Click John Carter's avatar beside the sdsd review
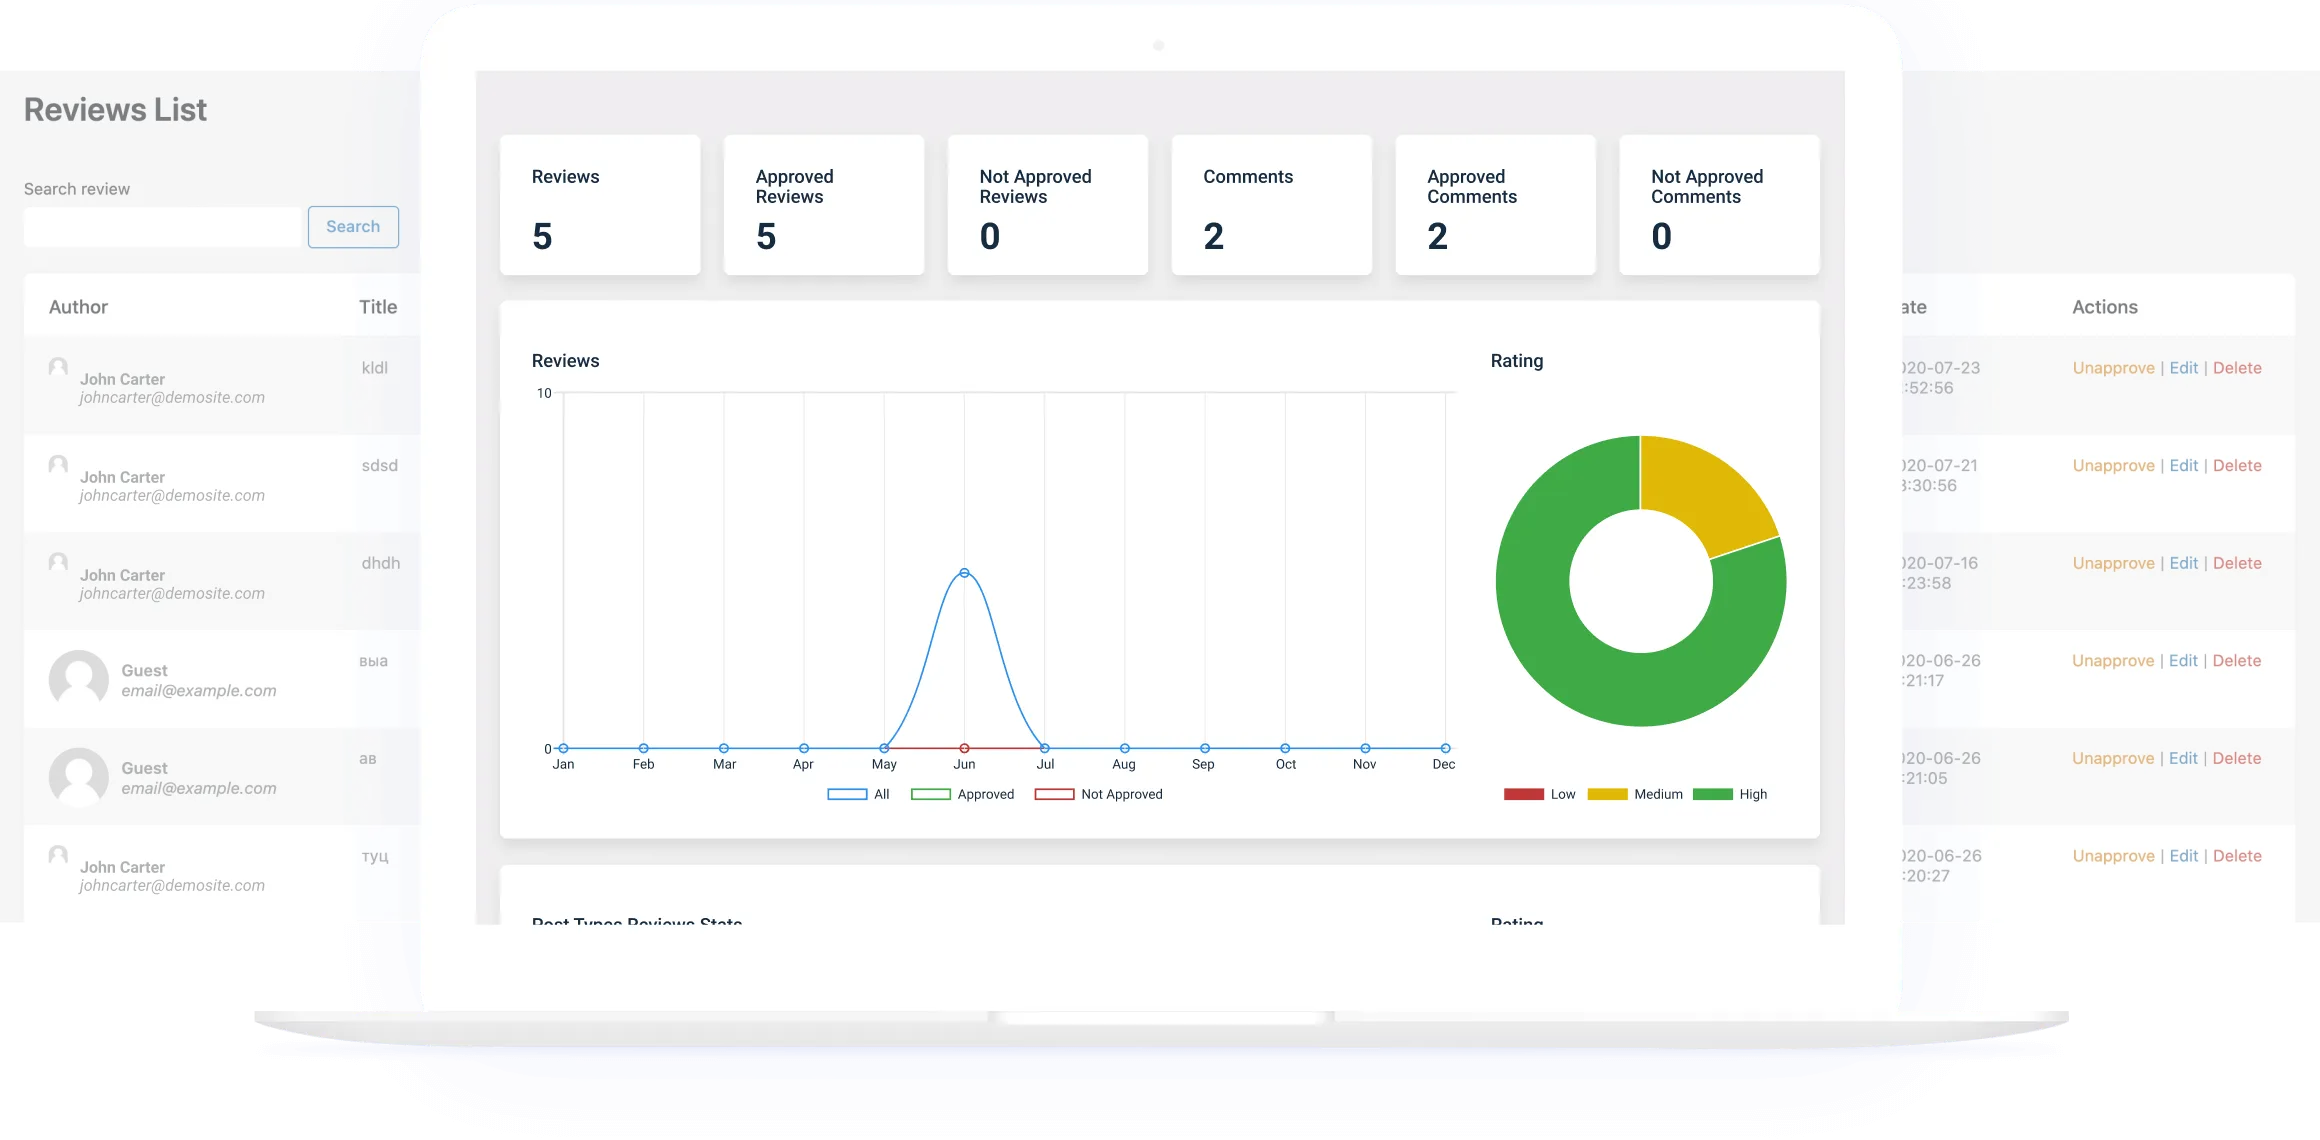Image resolution: width=2320 pixels, height=1140 pixels. 59,465
